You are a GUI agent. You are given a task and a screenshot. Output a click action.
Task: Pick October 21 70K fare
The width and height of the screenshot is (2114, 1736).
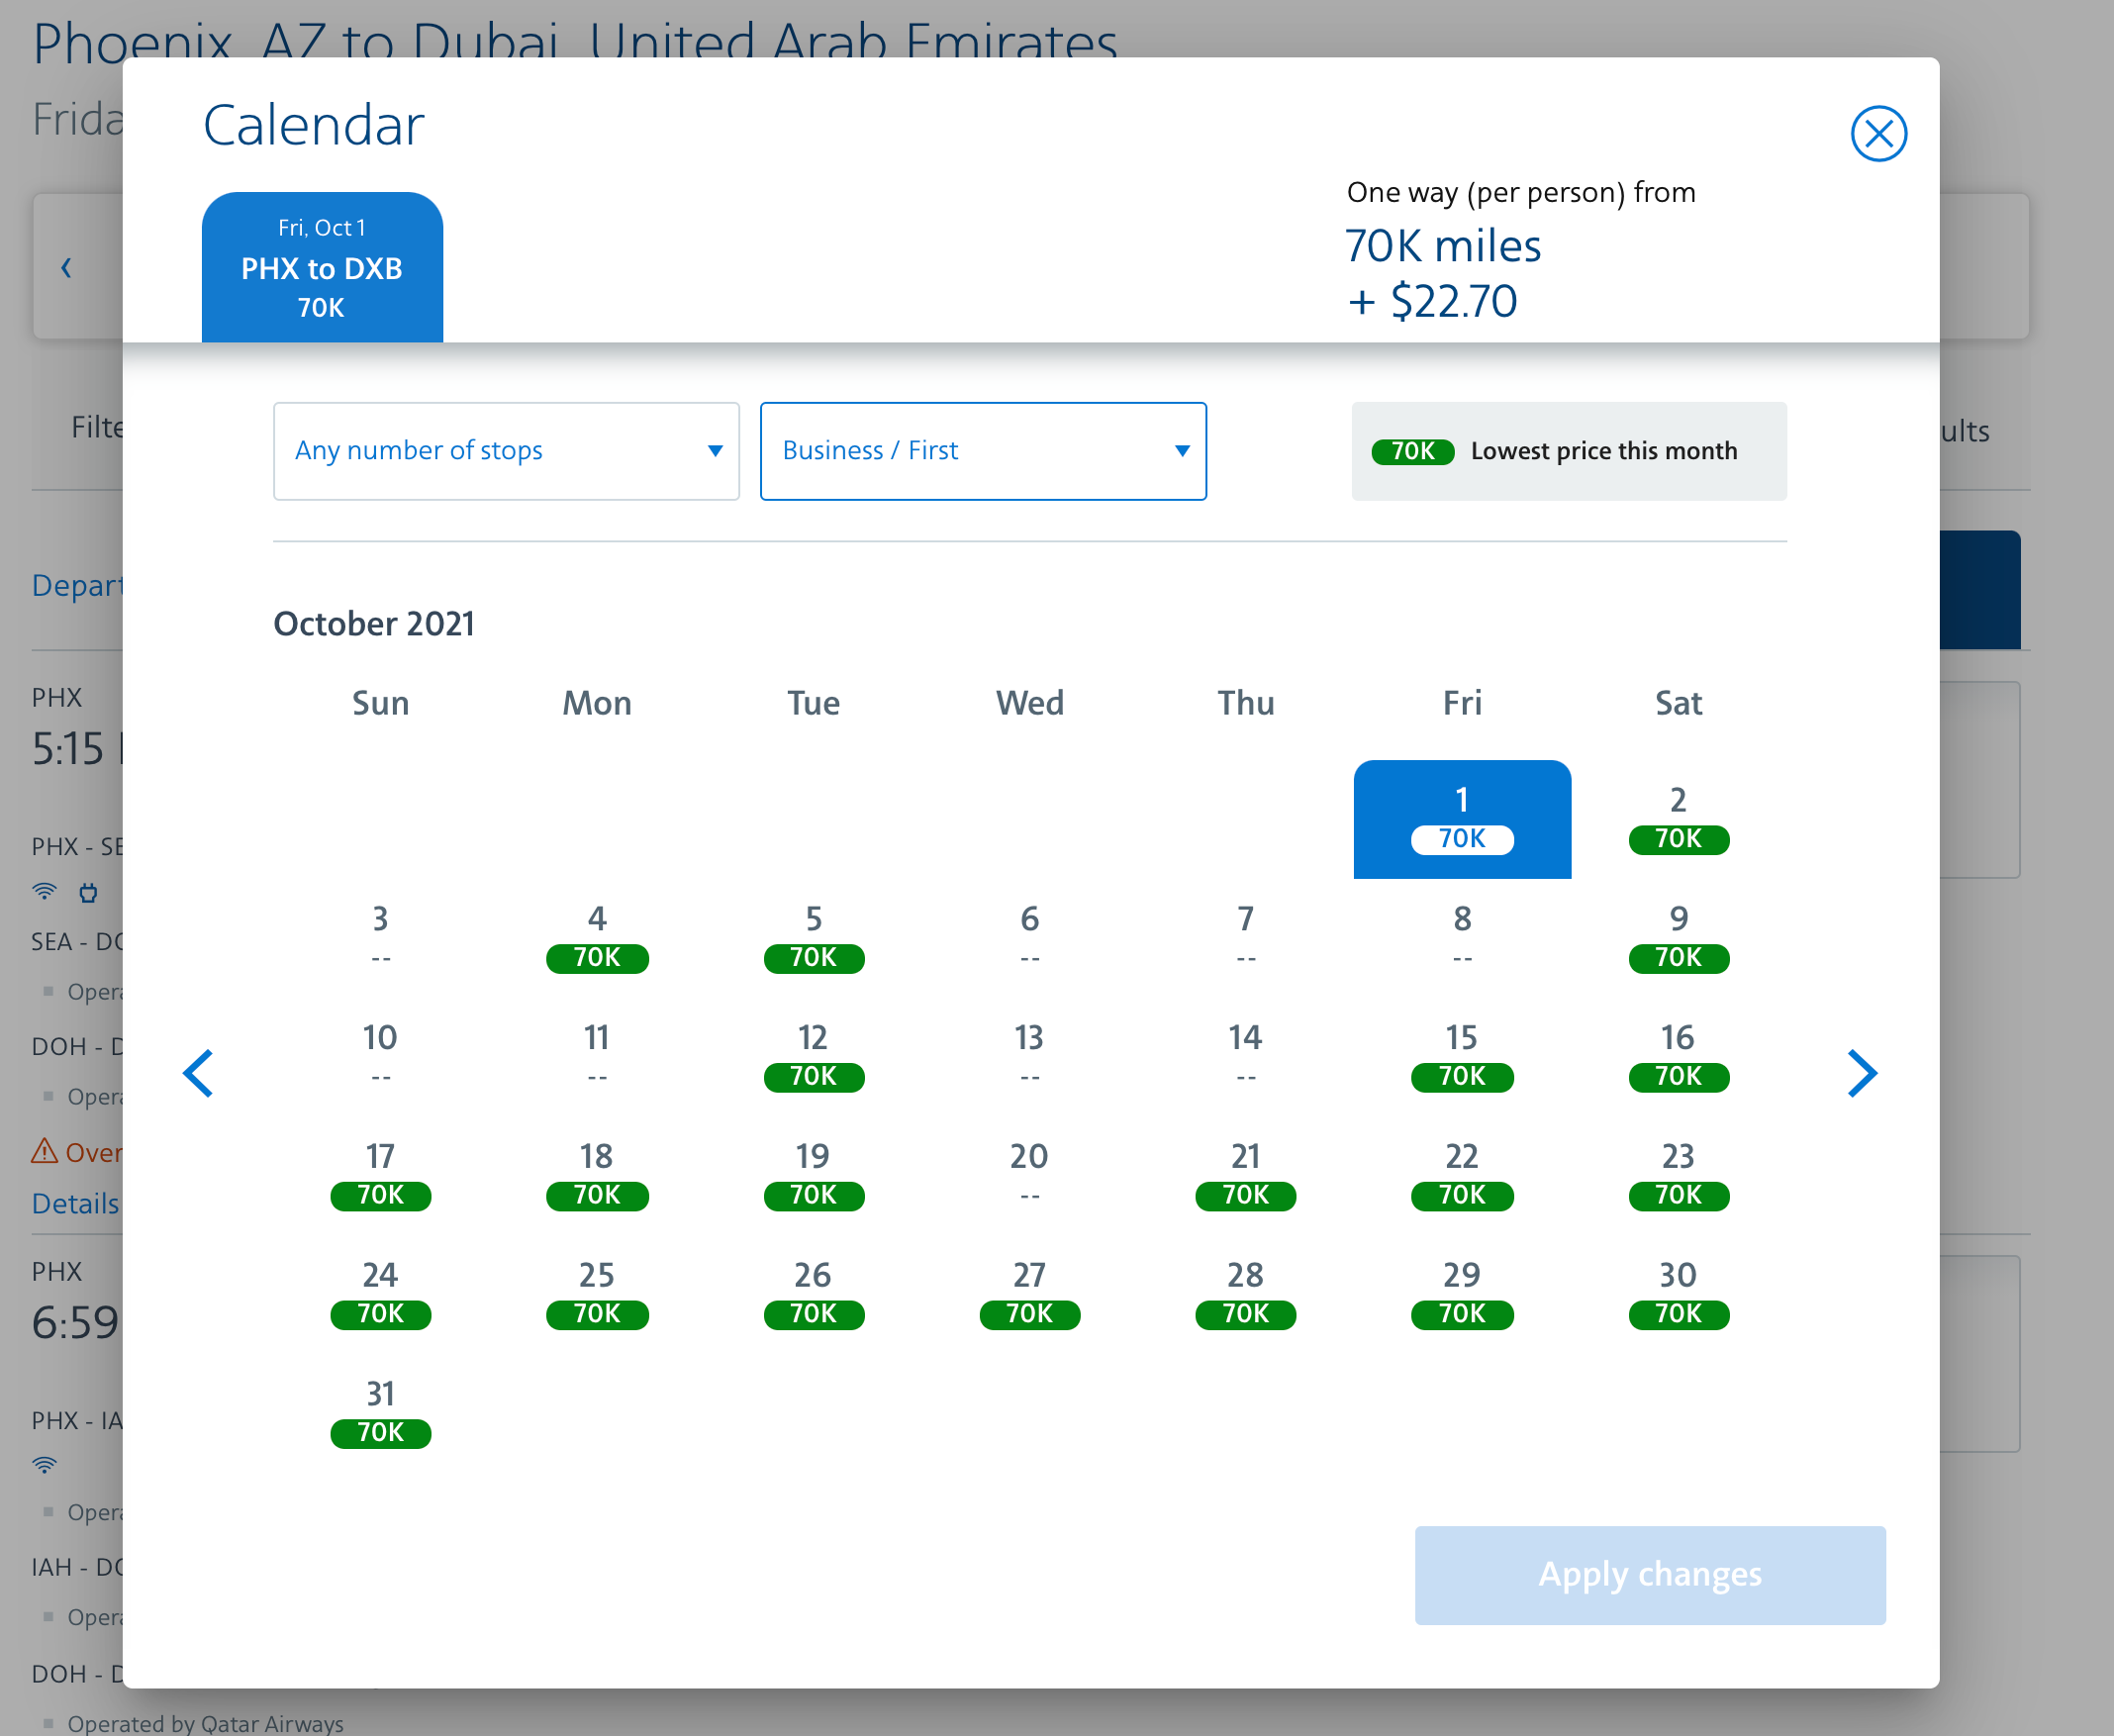click(x=1245, y=1176)
